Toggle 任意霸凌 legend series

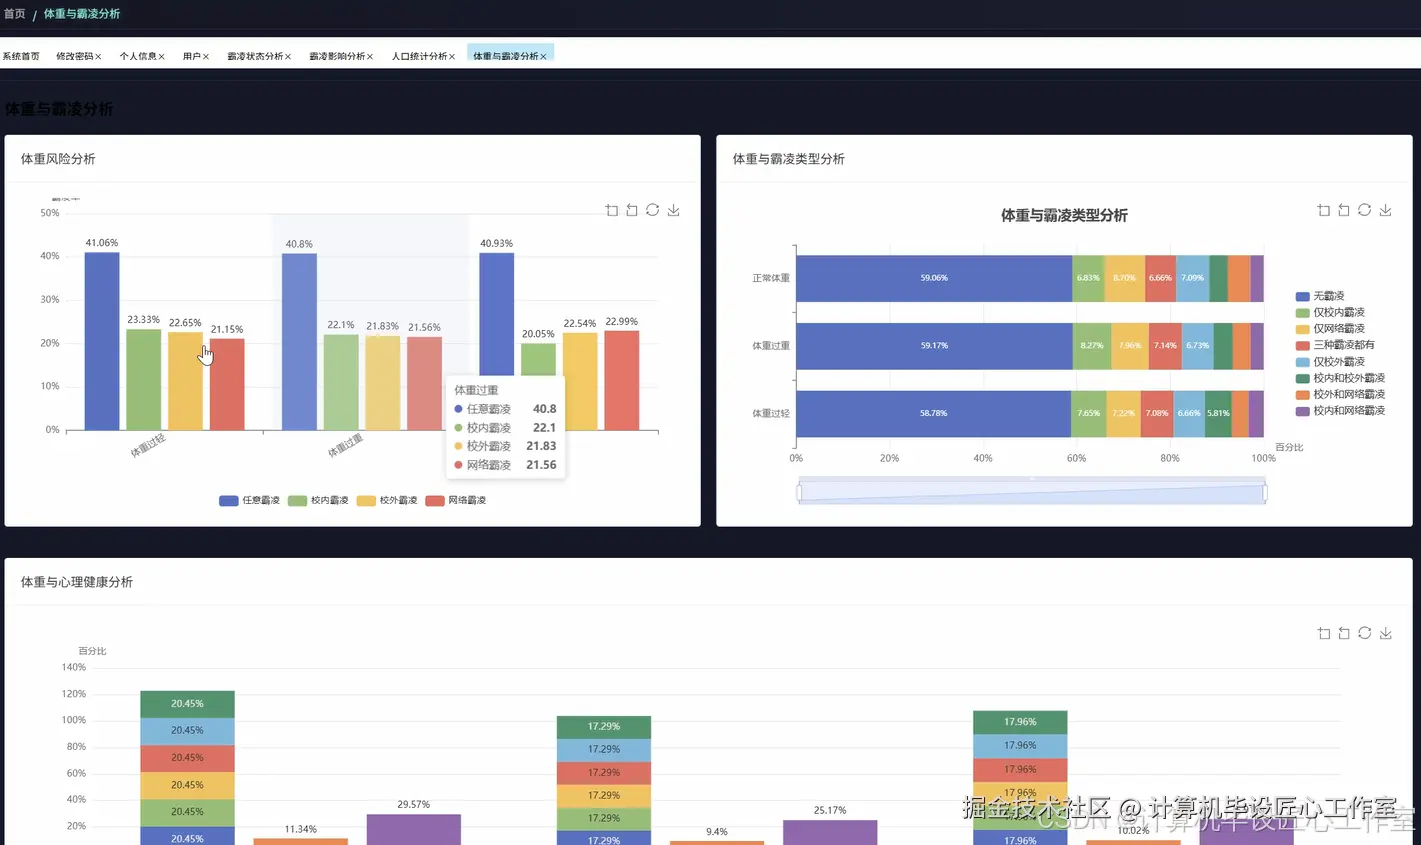coord(250,500)
